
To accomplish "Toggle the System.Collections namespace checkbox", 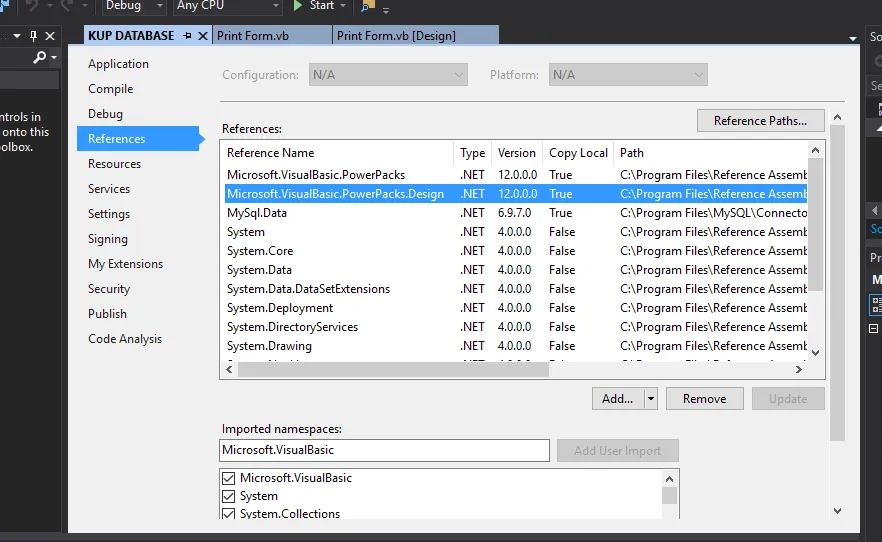I will [228, 514].
